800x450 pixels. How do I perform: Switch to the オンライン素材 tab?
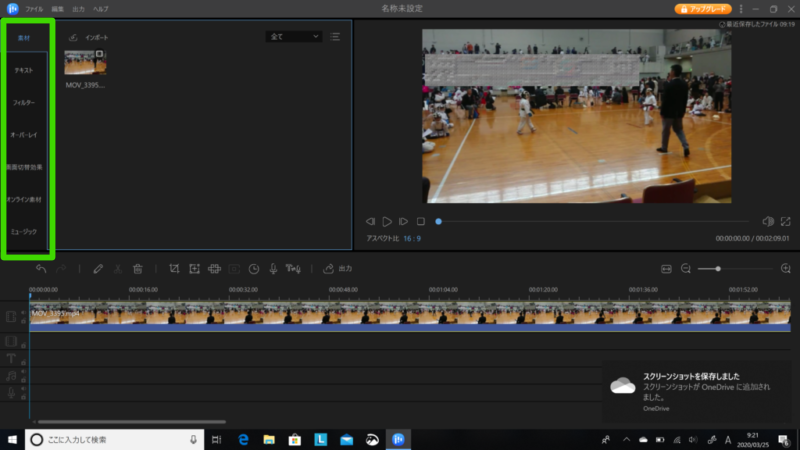point(24,199)
